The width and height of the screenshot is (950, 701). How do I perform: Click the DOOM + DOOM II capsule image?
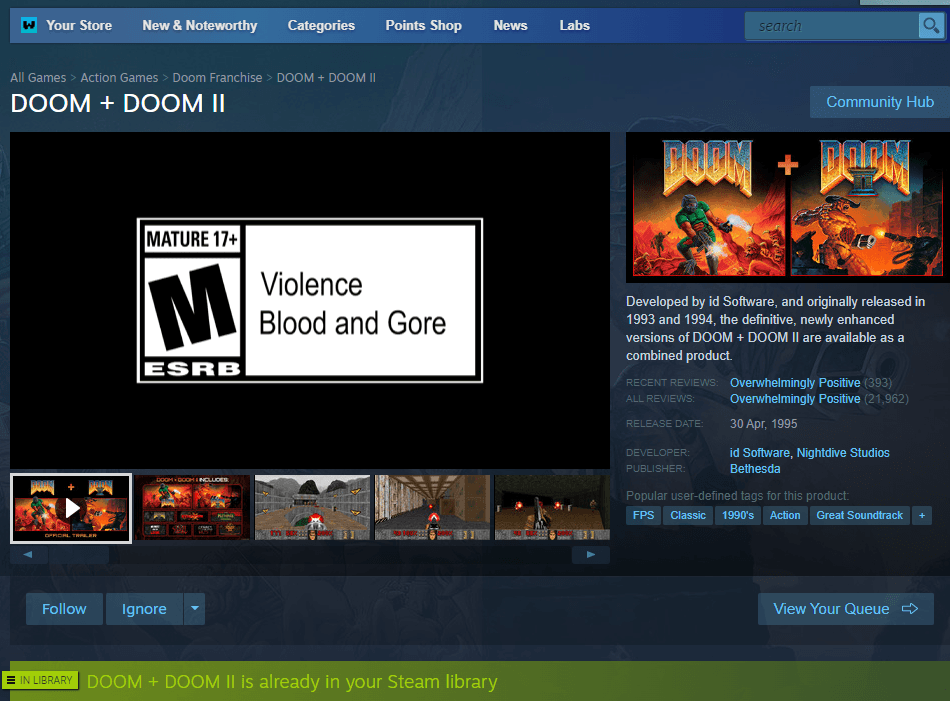[x=788, y=207]
